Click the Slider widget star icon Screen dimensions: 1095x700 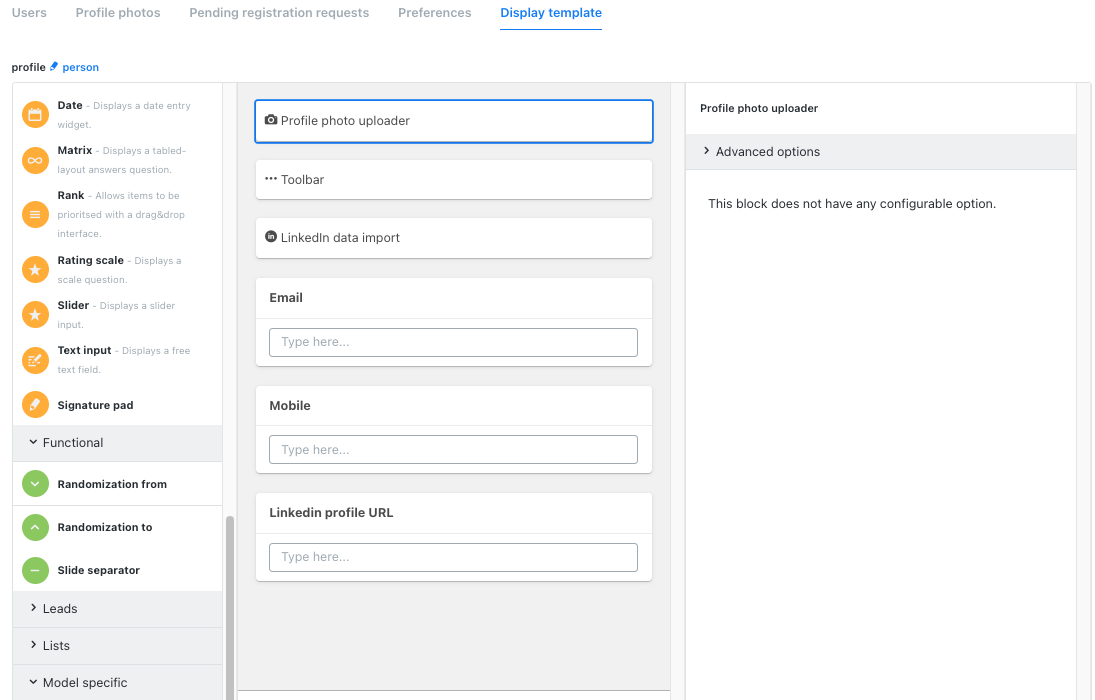(x=35, y=315)
